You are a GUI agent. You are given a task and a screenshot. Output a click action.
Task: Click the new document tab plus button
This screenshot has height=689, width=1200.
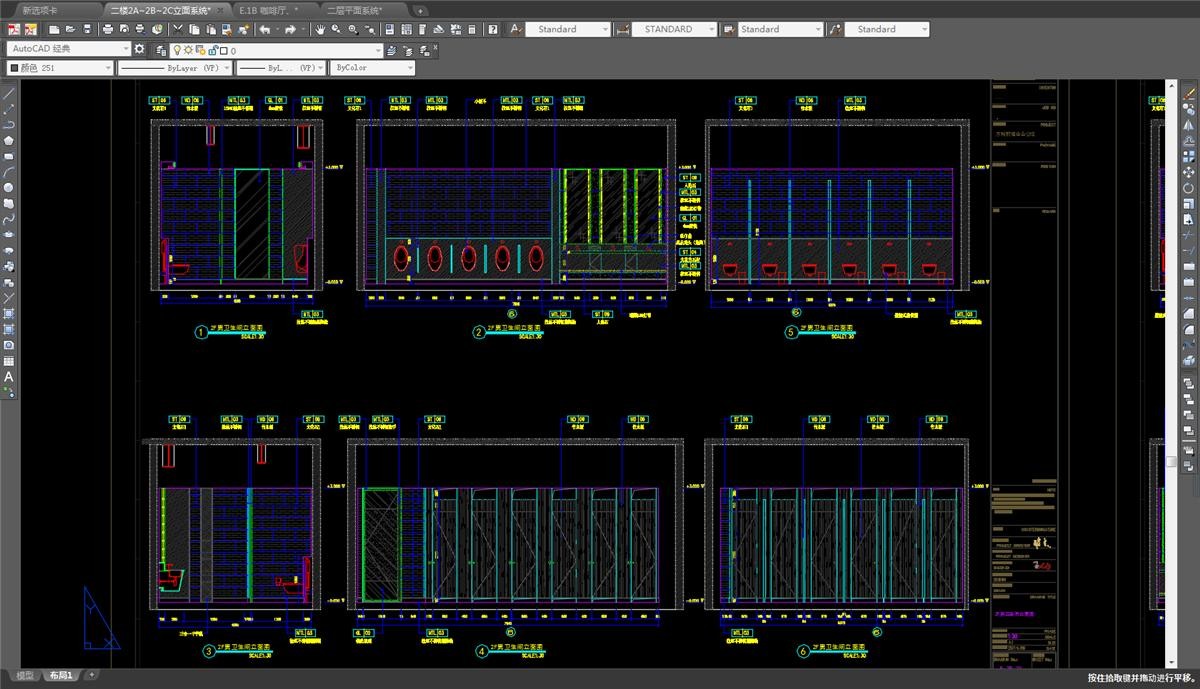(420, 10)
